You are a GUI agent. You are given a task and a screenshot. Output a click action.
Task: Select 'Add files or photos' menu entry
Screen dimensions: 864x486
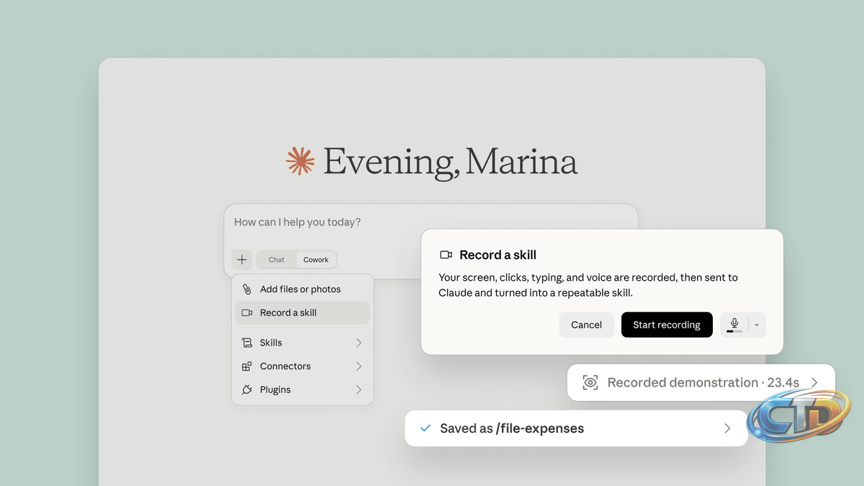click(303, 289)
